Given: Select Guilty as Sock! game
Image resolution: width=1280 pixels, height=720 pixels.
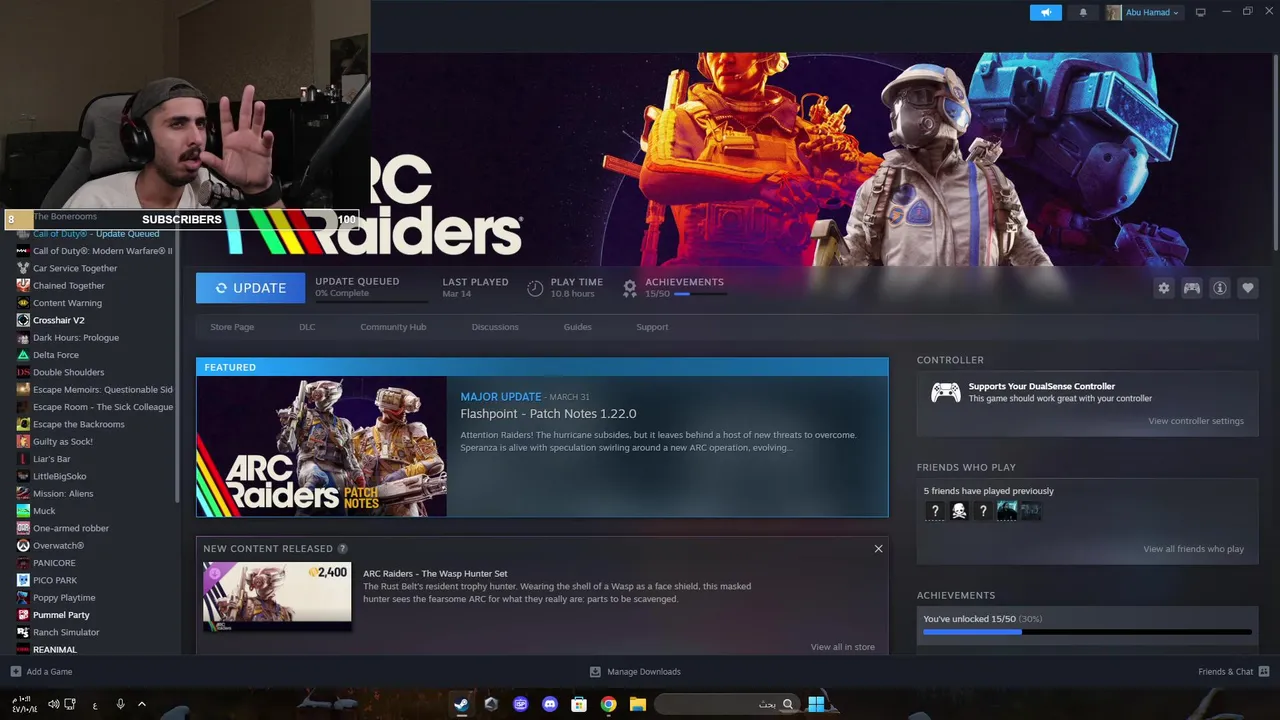Looking at the screenshot, I should click(x=63, y=442).
